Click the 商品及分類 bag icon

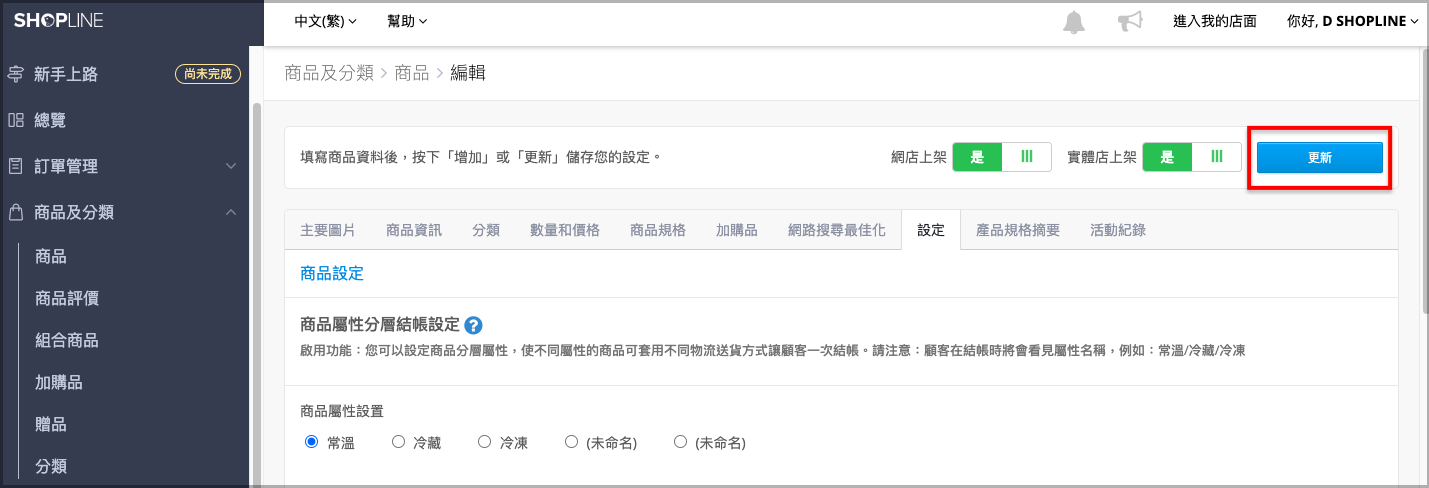15,212
